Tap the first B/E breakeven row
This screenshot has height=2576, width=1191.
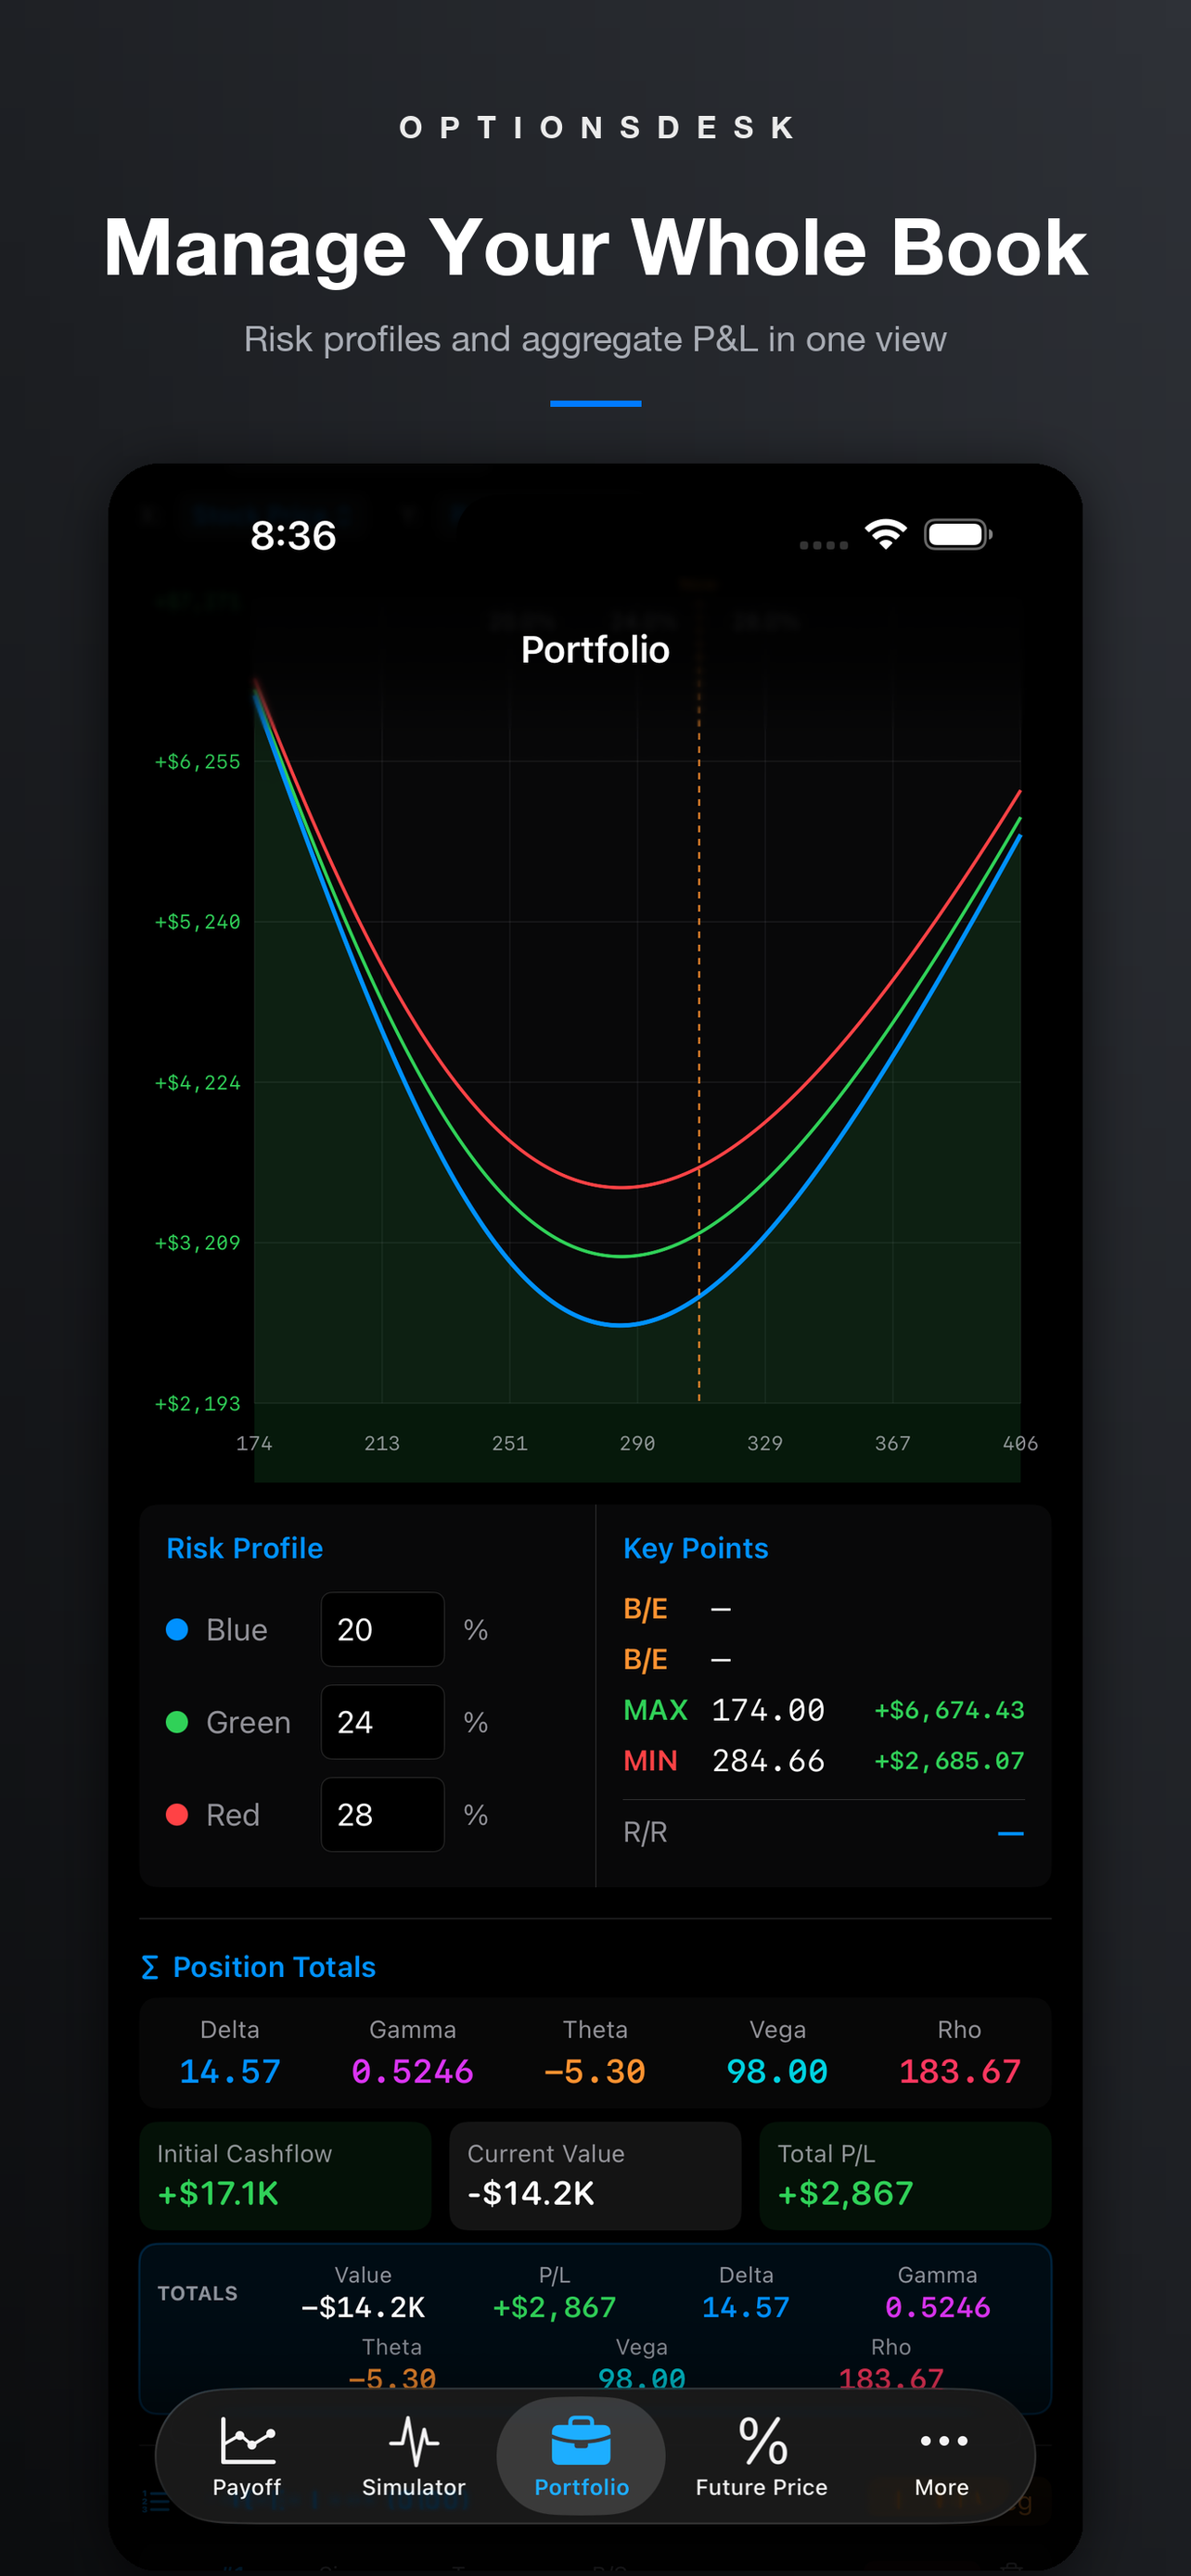coord(823,1609)
